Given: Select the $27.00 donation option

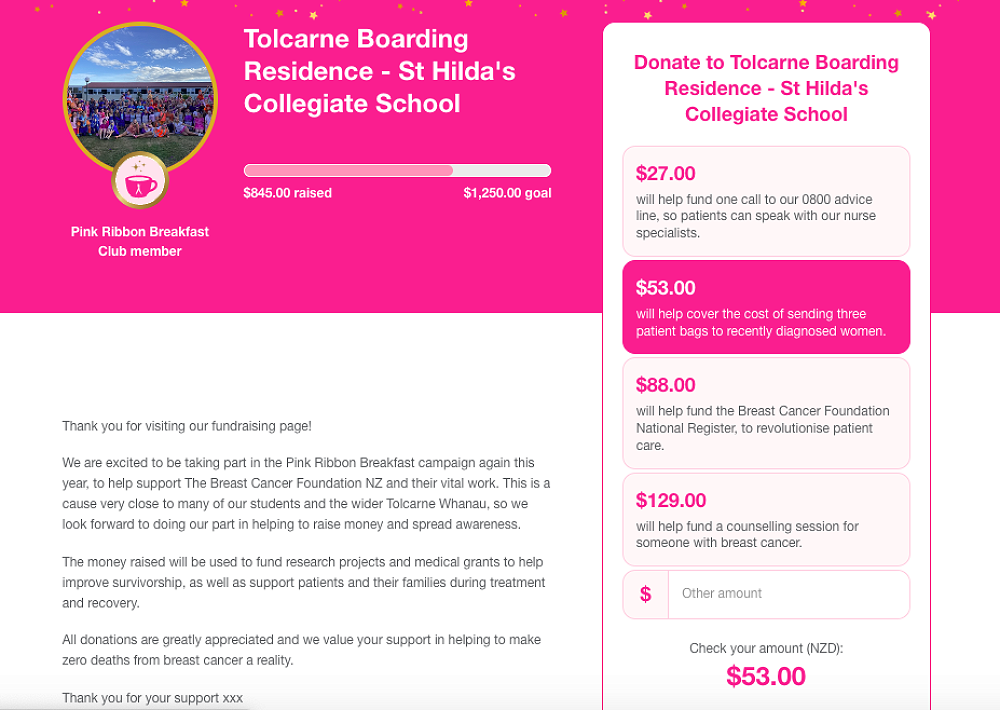Looking at the screenshot, I should [766, 201].
